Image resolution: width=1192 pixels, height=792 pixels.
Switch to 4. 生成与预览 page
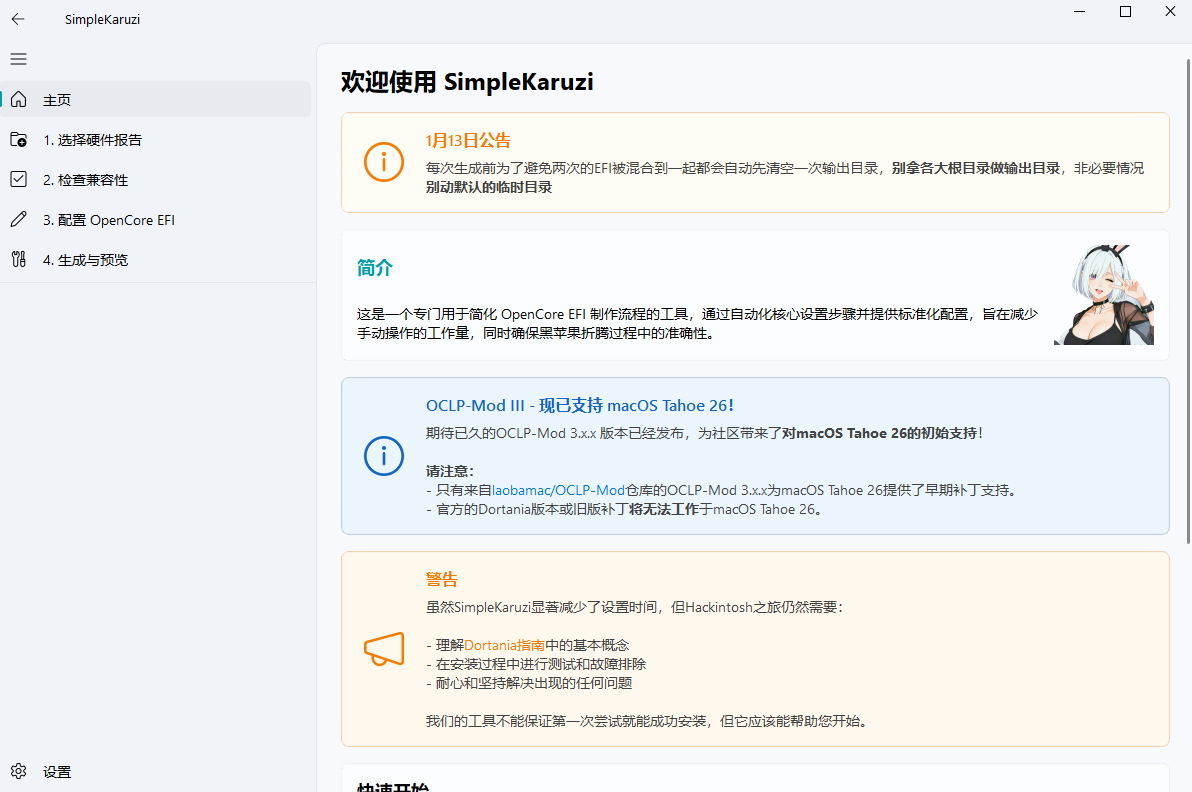point(156,259)
